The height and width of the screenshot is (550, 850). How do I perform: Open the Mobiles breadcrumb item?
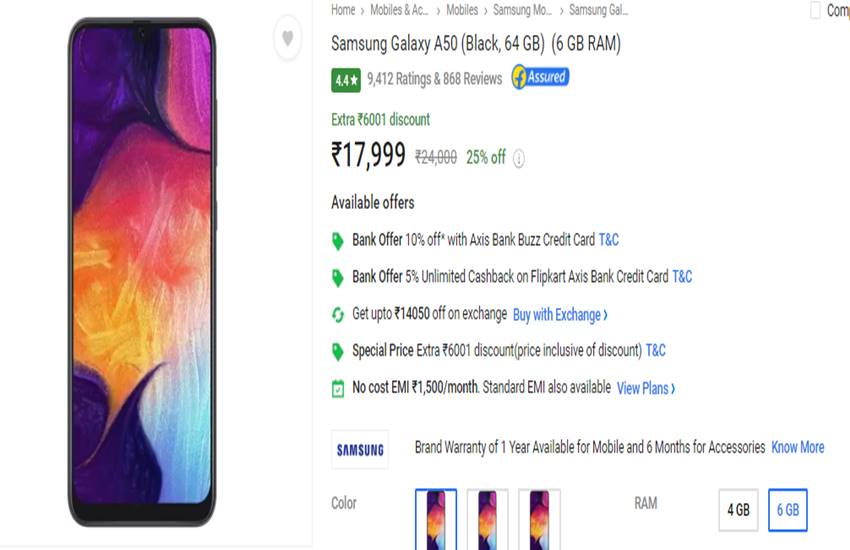point(462,10)
